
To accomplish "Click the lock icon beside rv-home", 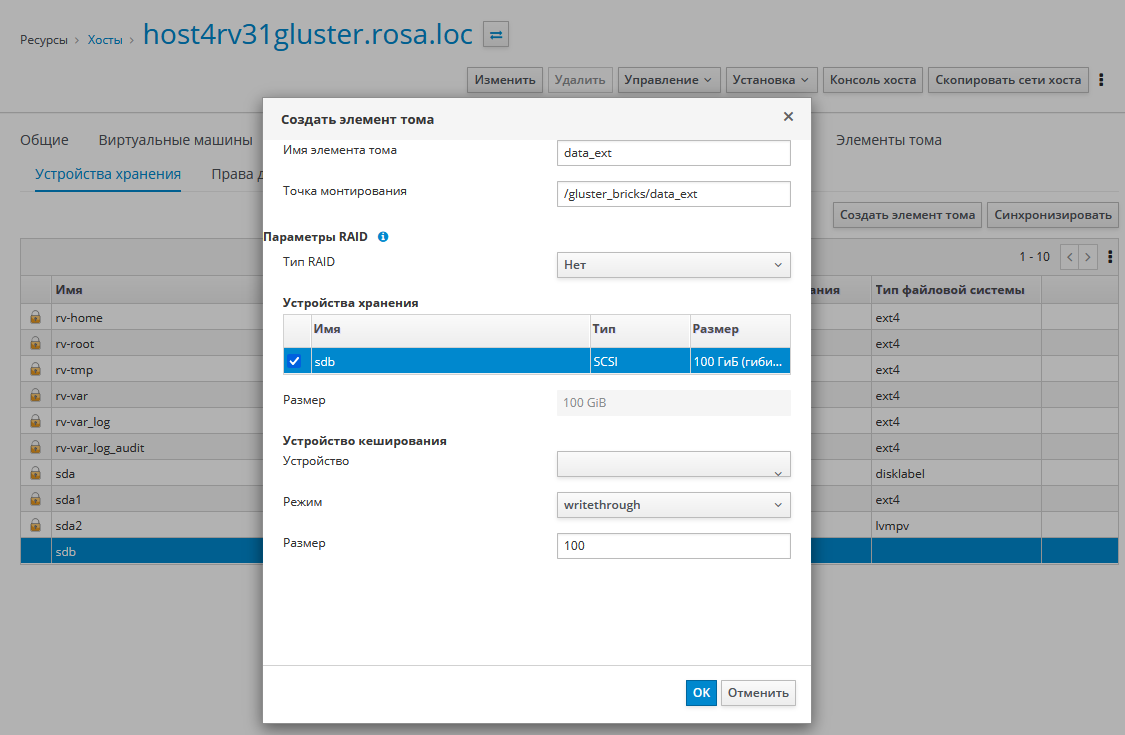I will click(x=36, y=318).
